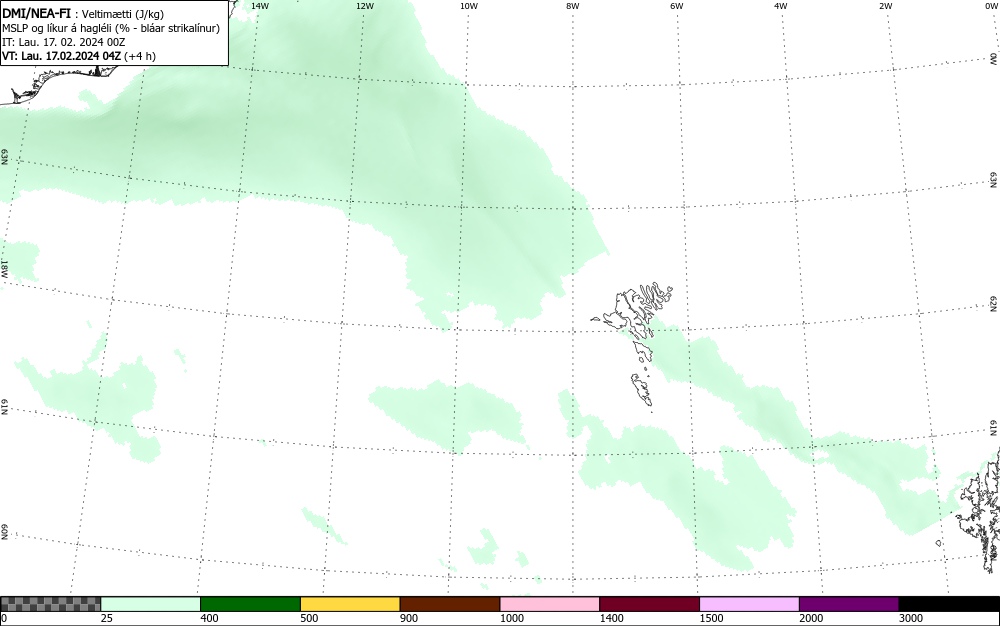Click the legend value 900
Viewport: 1000px width, 626px height.
(409, 618)
